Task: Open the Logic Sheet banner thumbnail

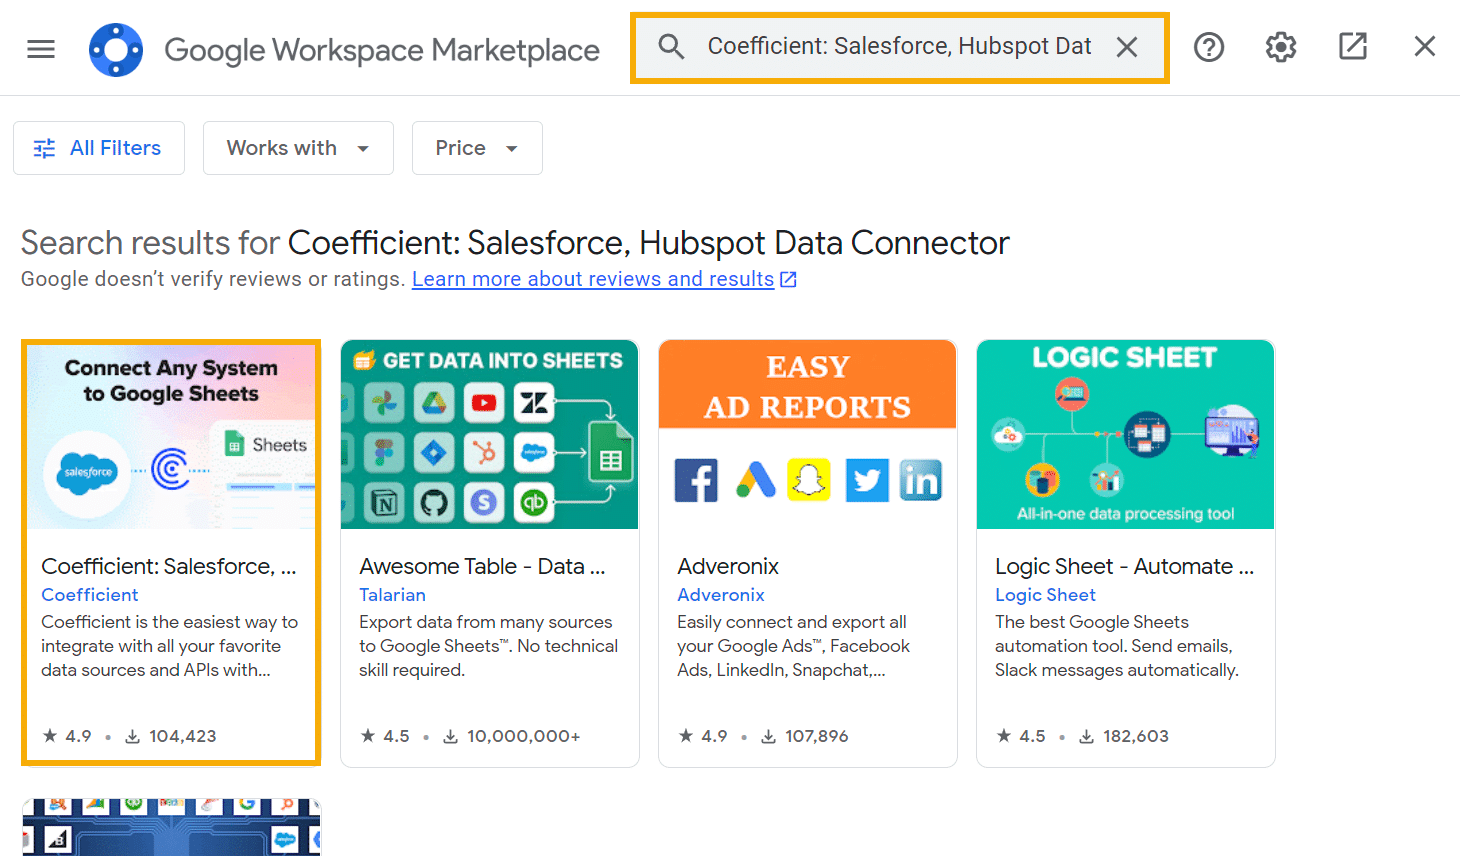Action: pyautogui.click(x=1125, y=435)
